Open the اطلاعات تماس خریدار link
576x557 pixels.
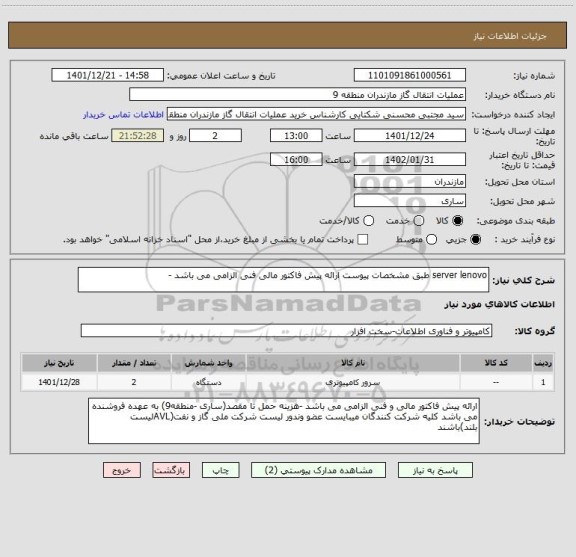click(x=123, y=115)
